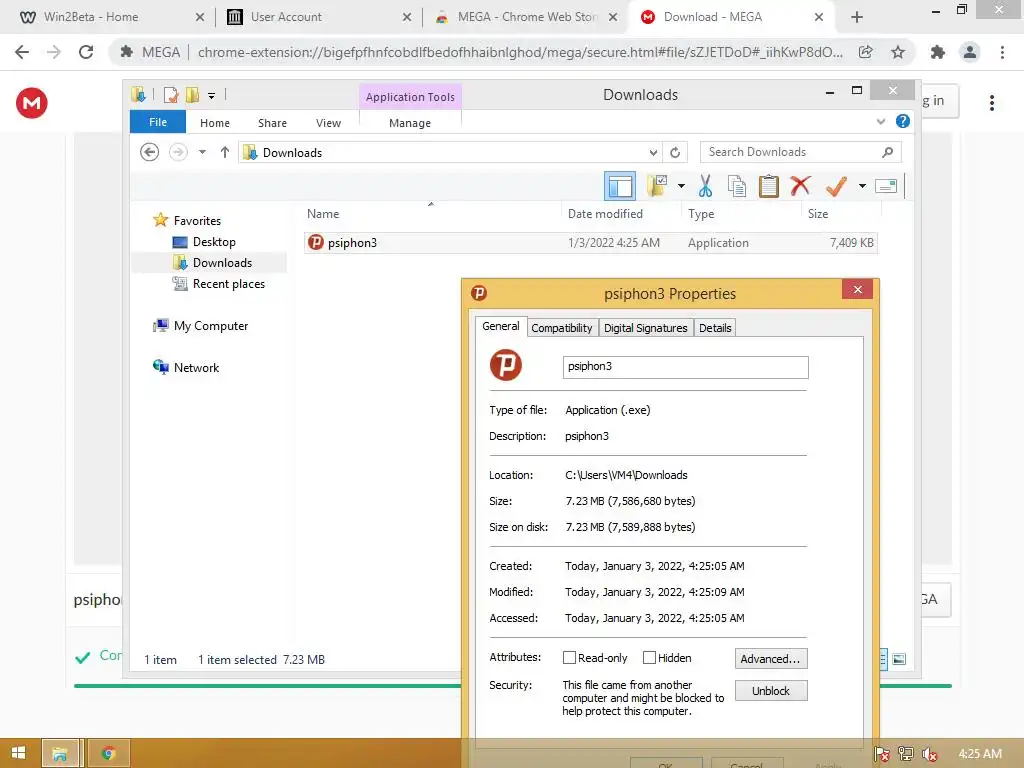Click the preview pane toggle icon in Explorer toolbar
1024x768 pixels.
pyautogui.click(x=619, y=186)
